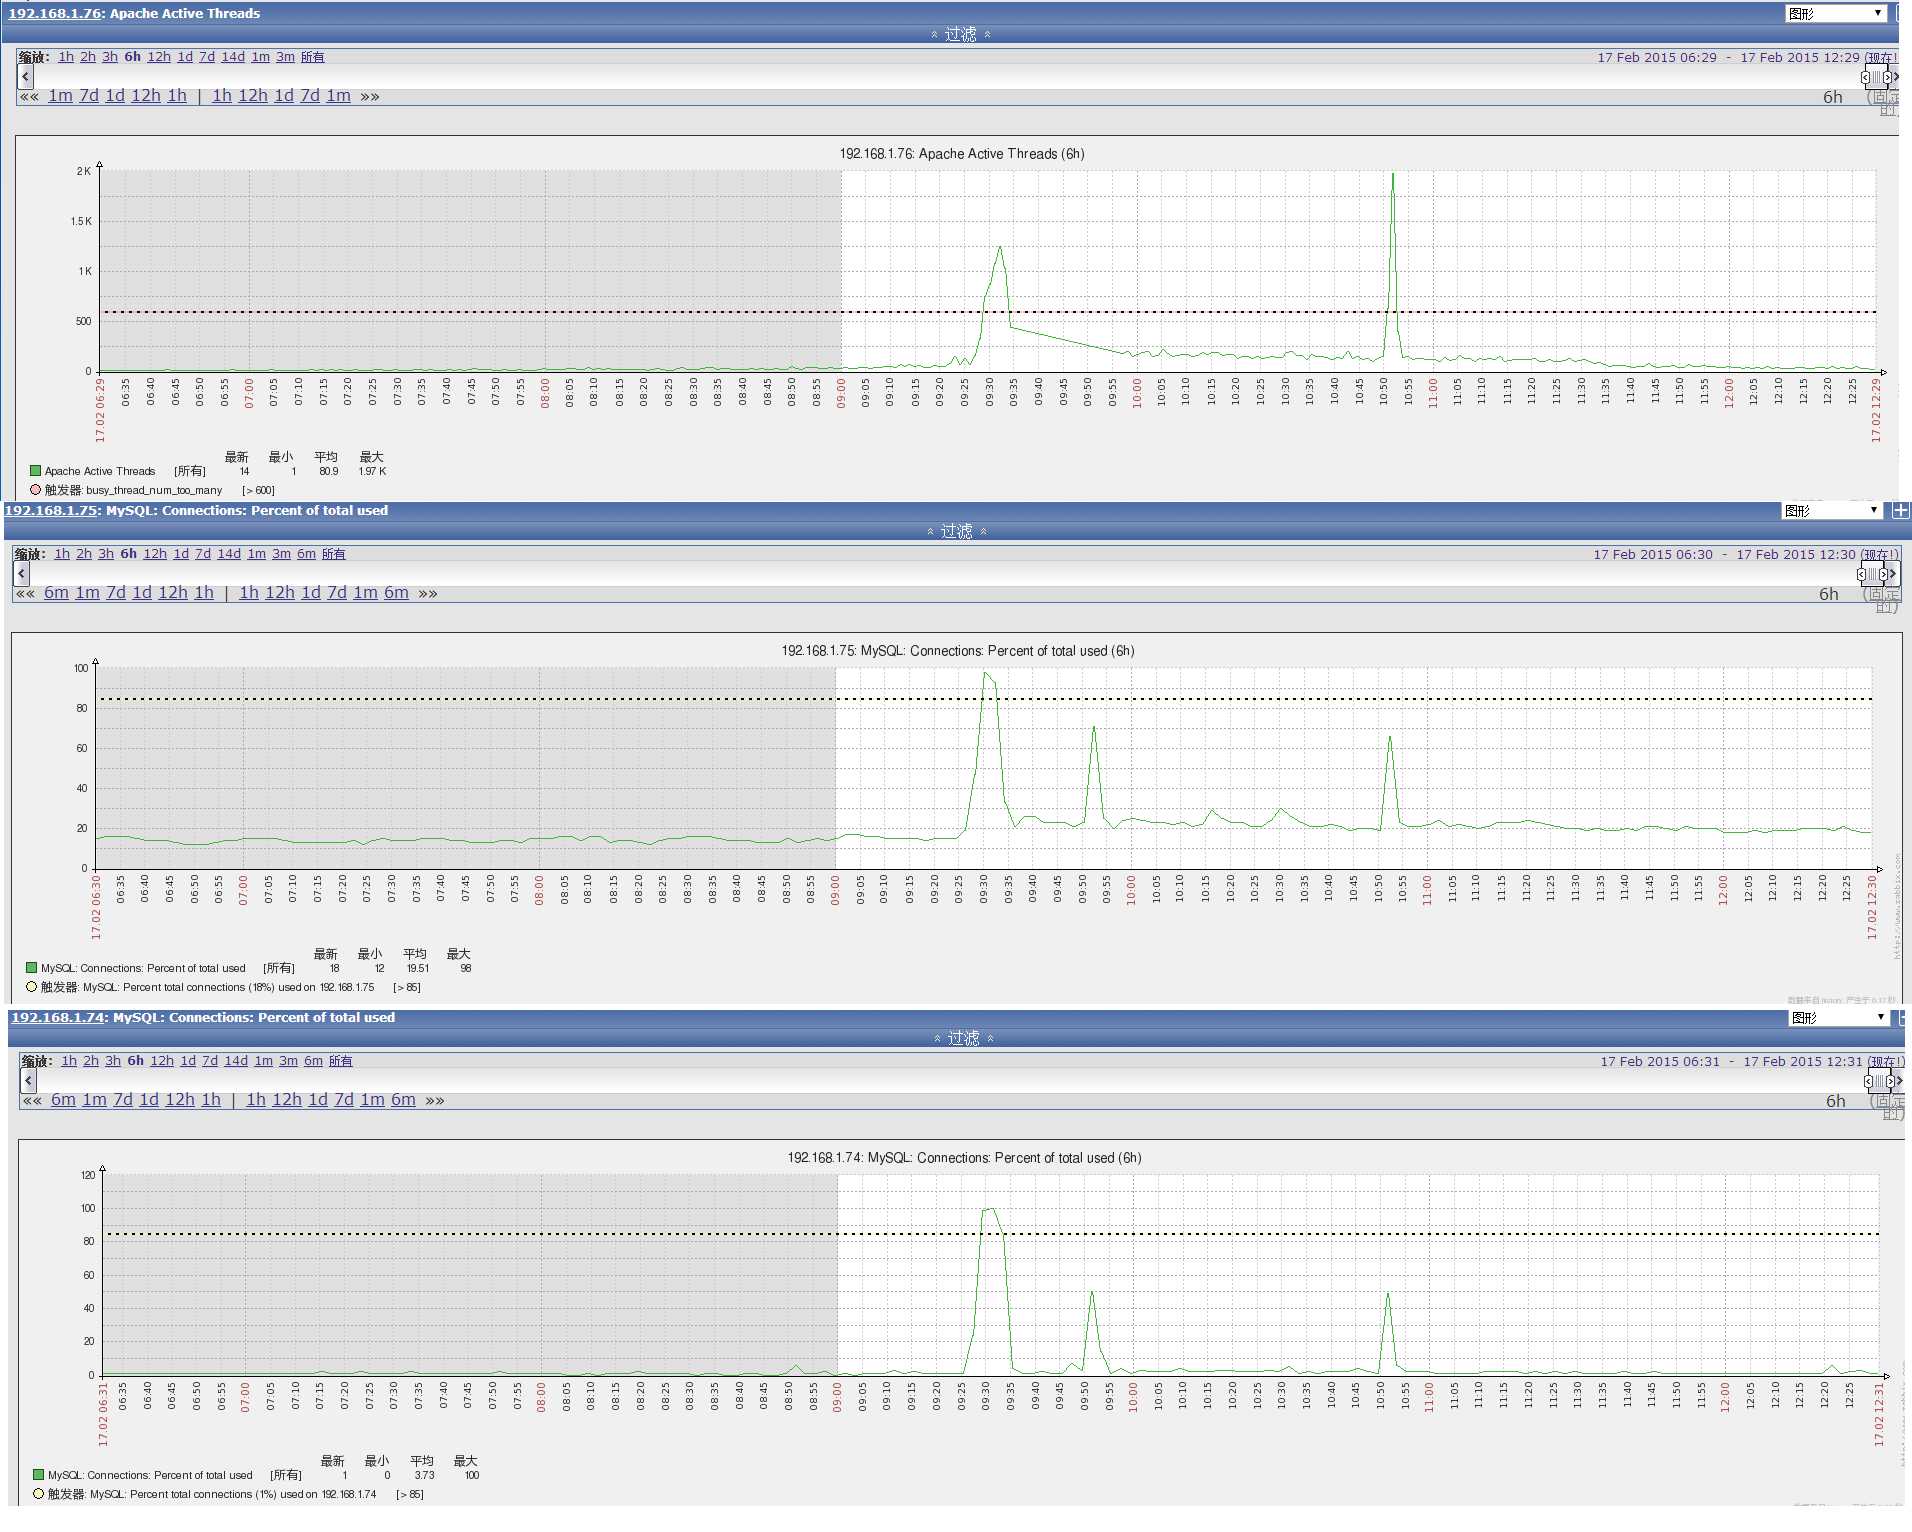Move 192.168.1.75 graph forward by 6m
Image resolution: width=1912 pixels, height=1532 pixels.
click(397, 593)
